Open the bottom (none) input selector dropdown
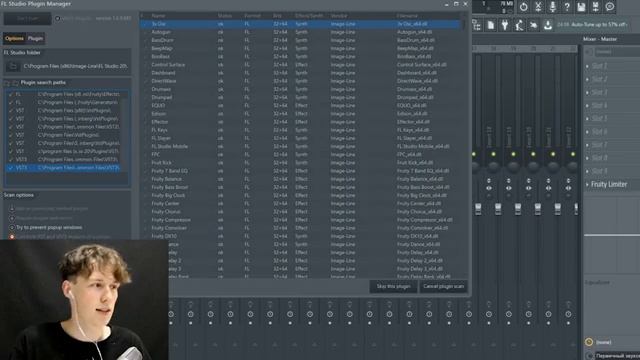 point(617,342)
